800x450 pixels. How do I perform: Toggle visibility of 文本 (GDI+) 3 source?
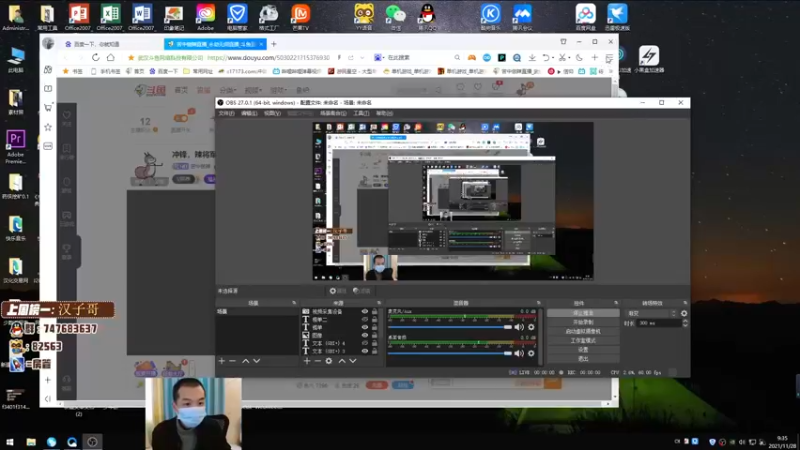click(x=365, y=351)
